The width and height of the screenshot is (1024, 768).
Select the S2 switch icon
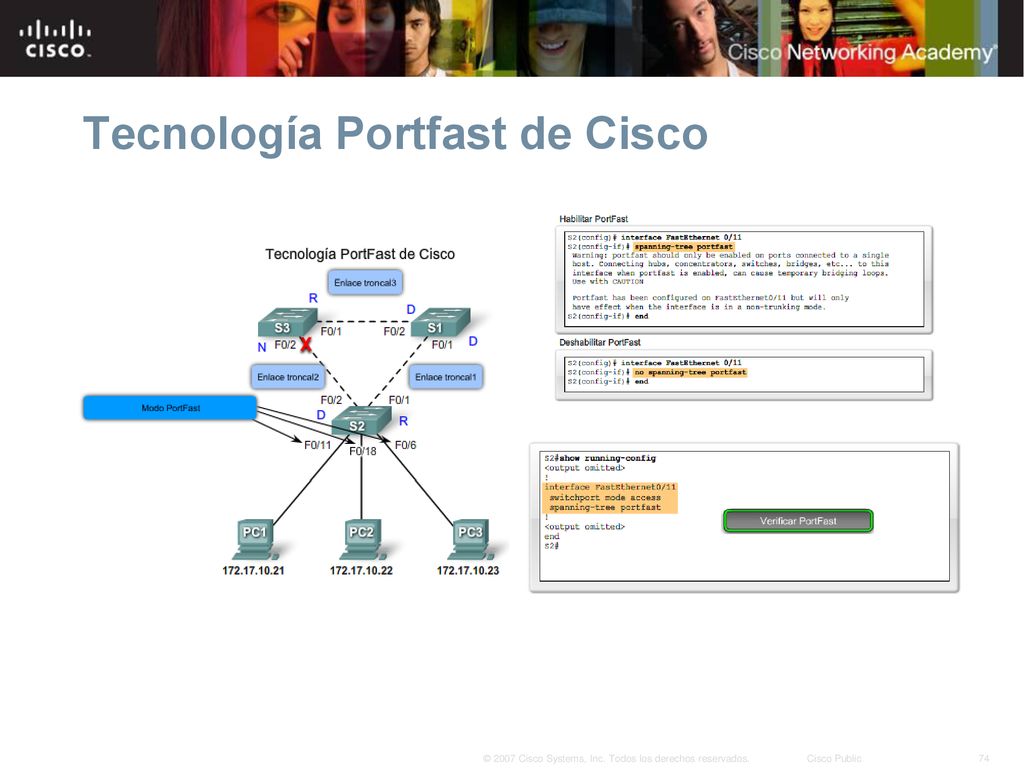(x=361, y=422)
